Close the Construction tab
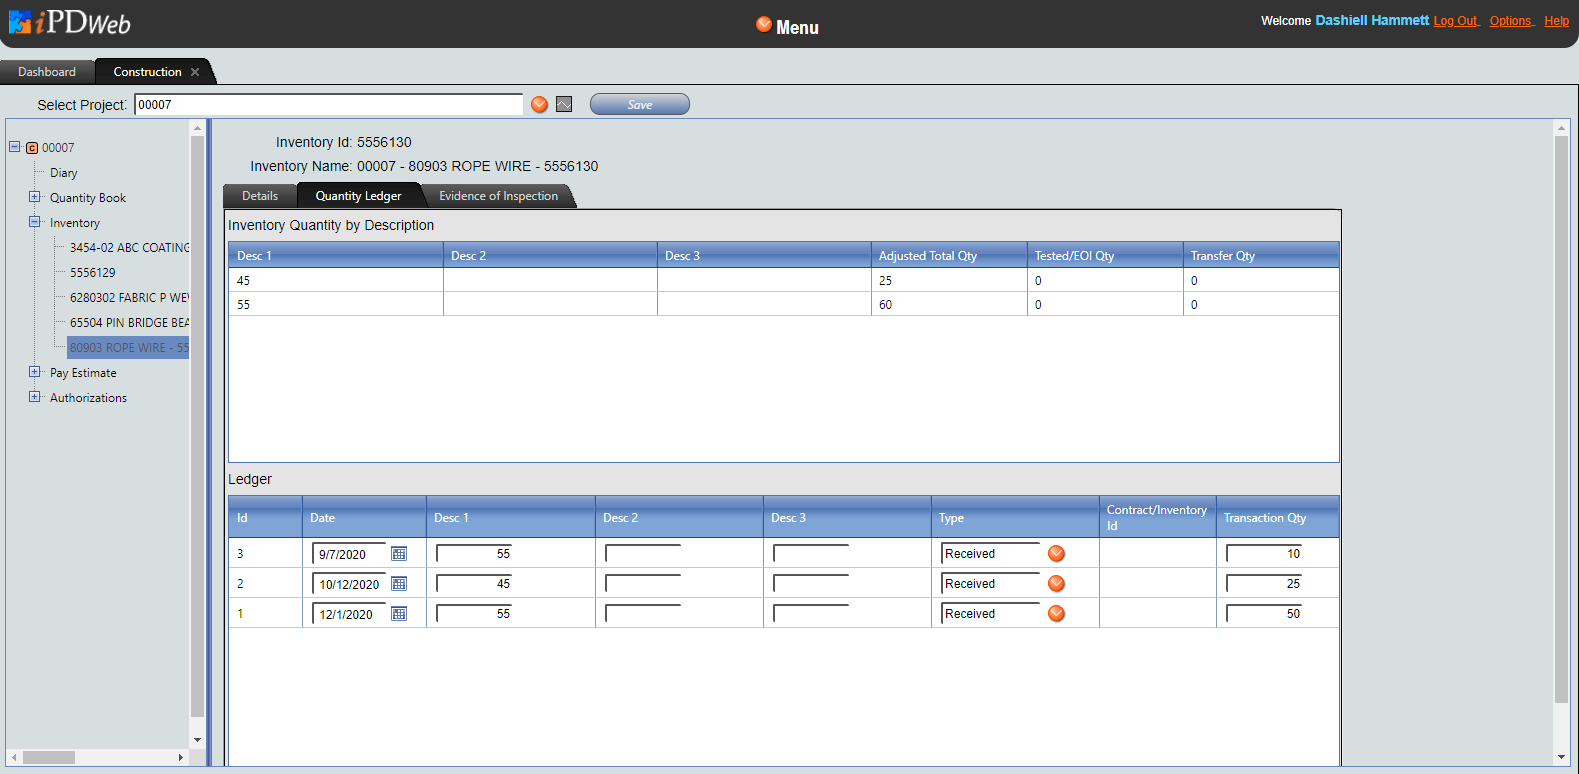The width and height of the screenshot is (1579, 774). pos(195,72)
